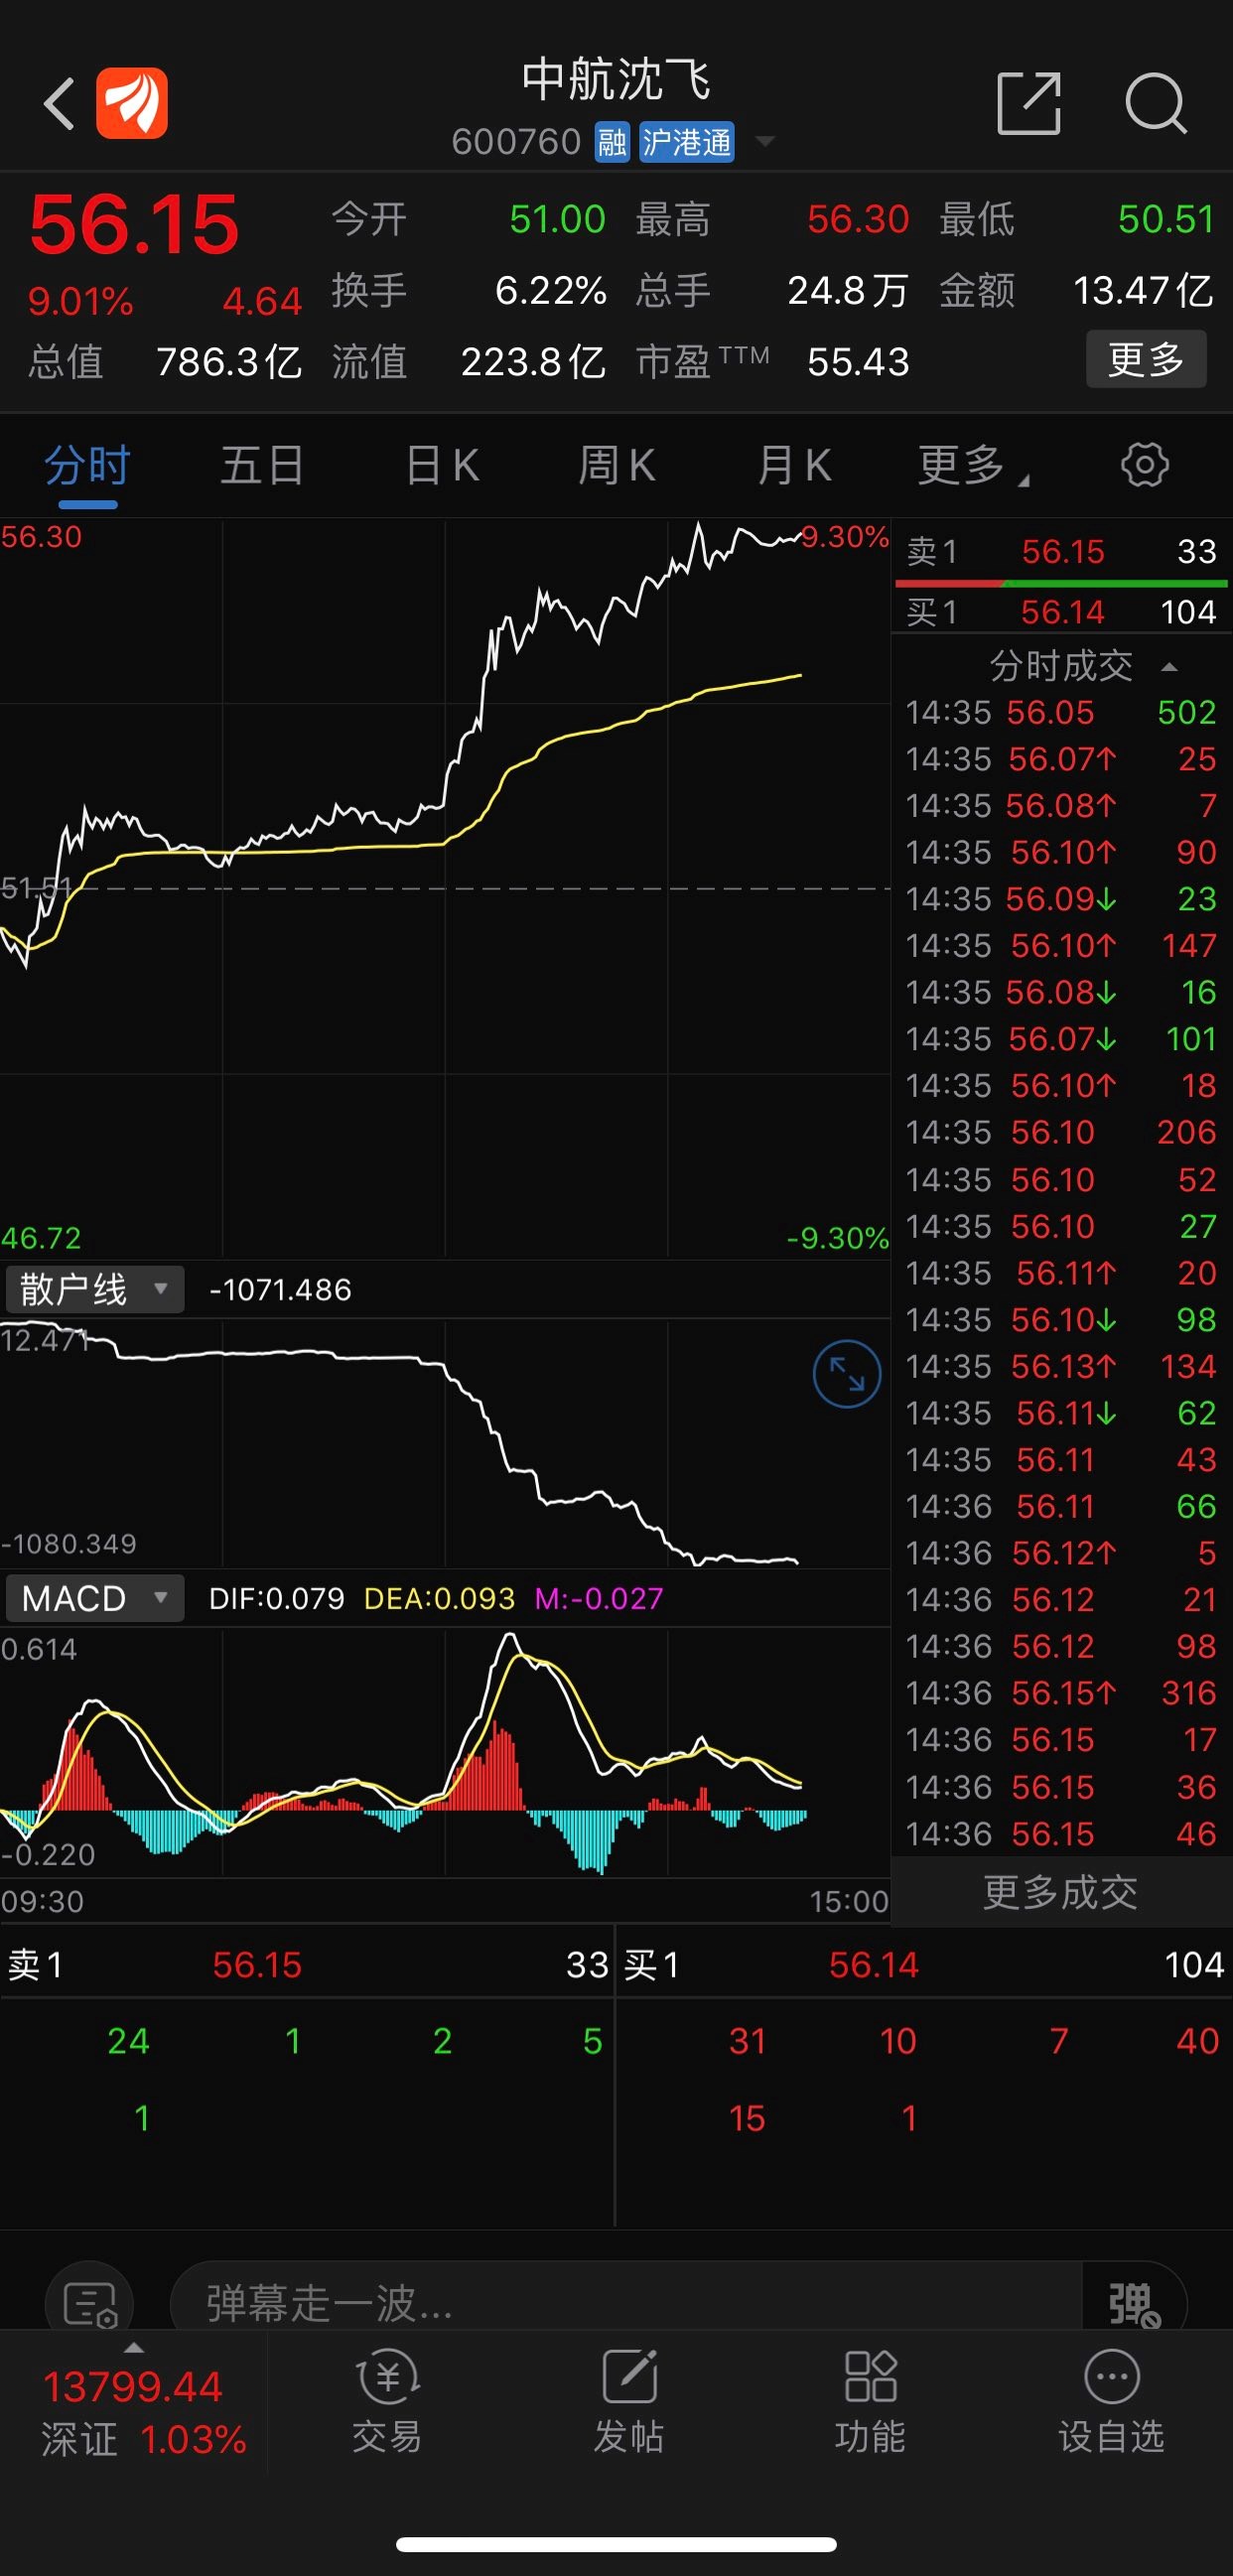Switch to 月K tab
The image size is (1233, 2576).
tap(794, 465)
